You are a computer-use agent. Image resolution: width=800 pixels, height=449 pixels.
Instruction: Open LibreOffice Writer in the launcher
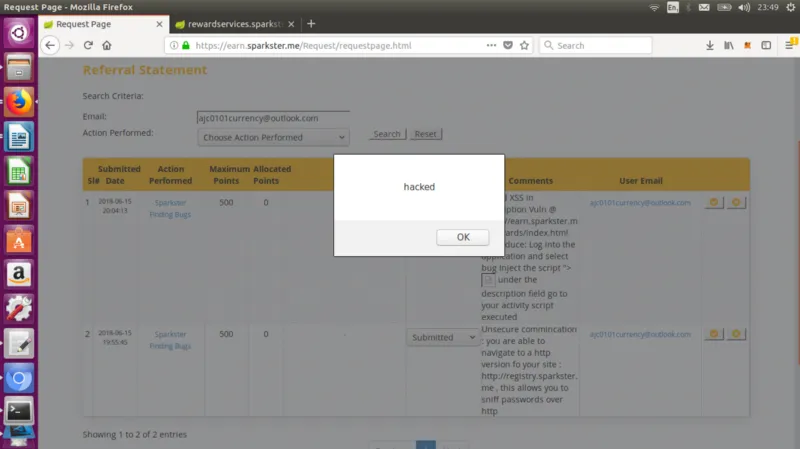[x=19, y=137]
